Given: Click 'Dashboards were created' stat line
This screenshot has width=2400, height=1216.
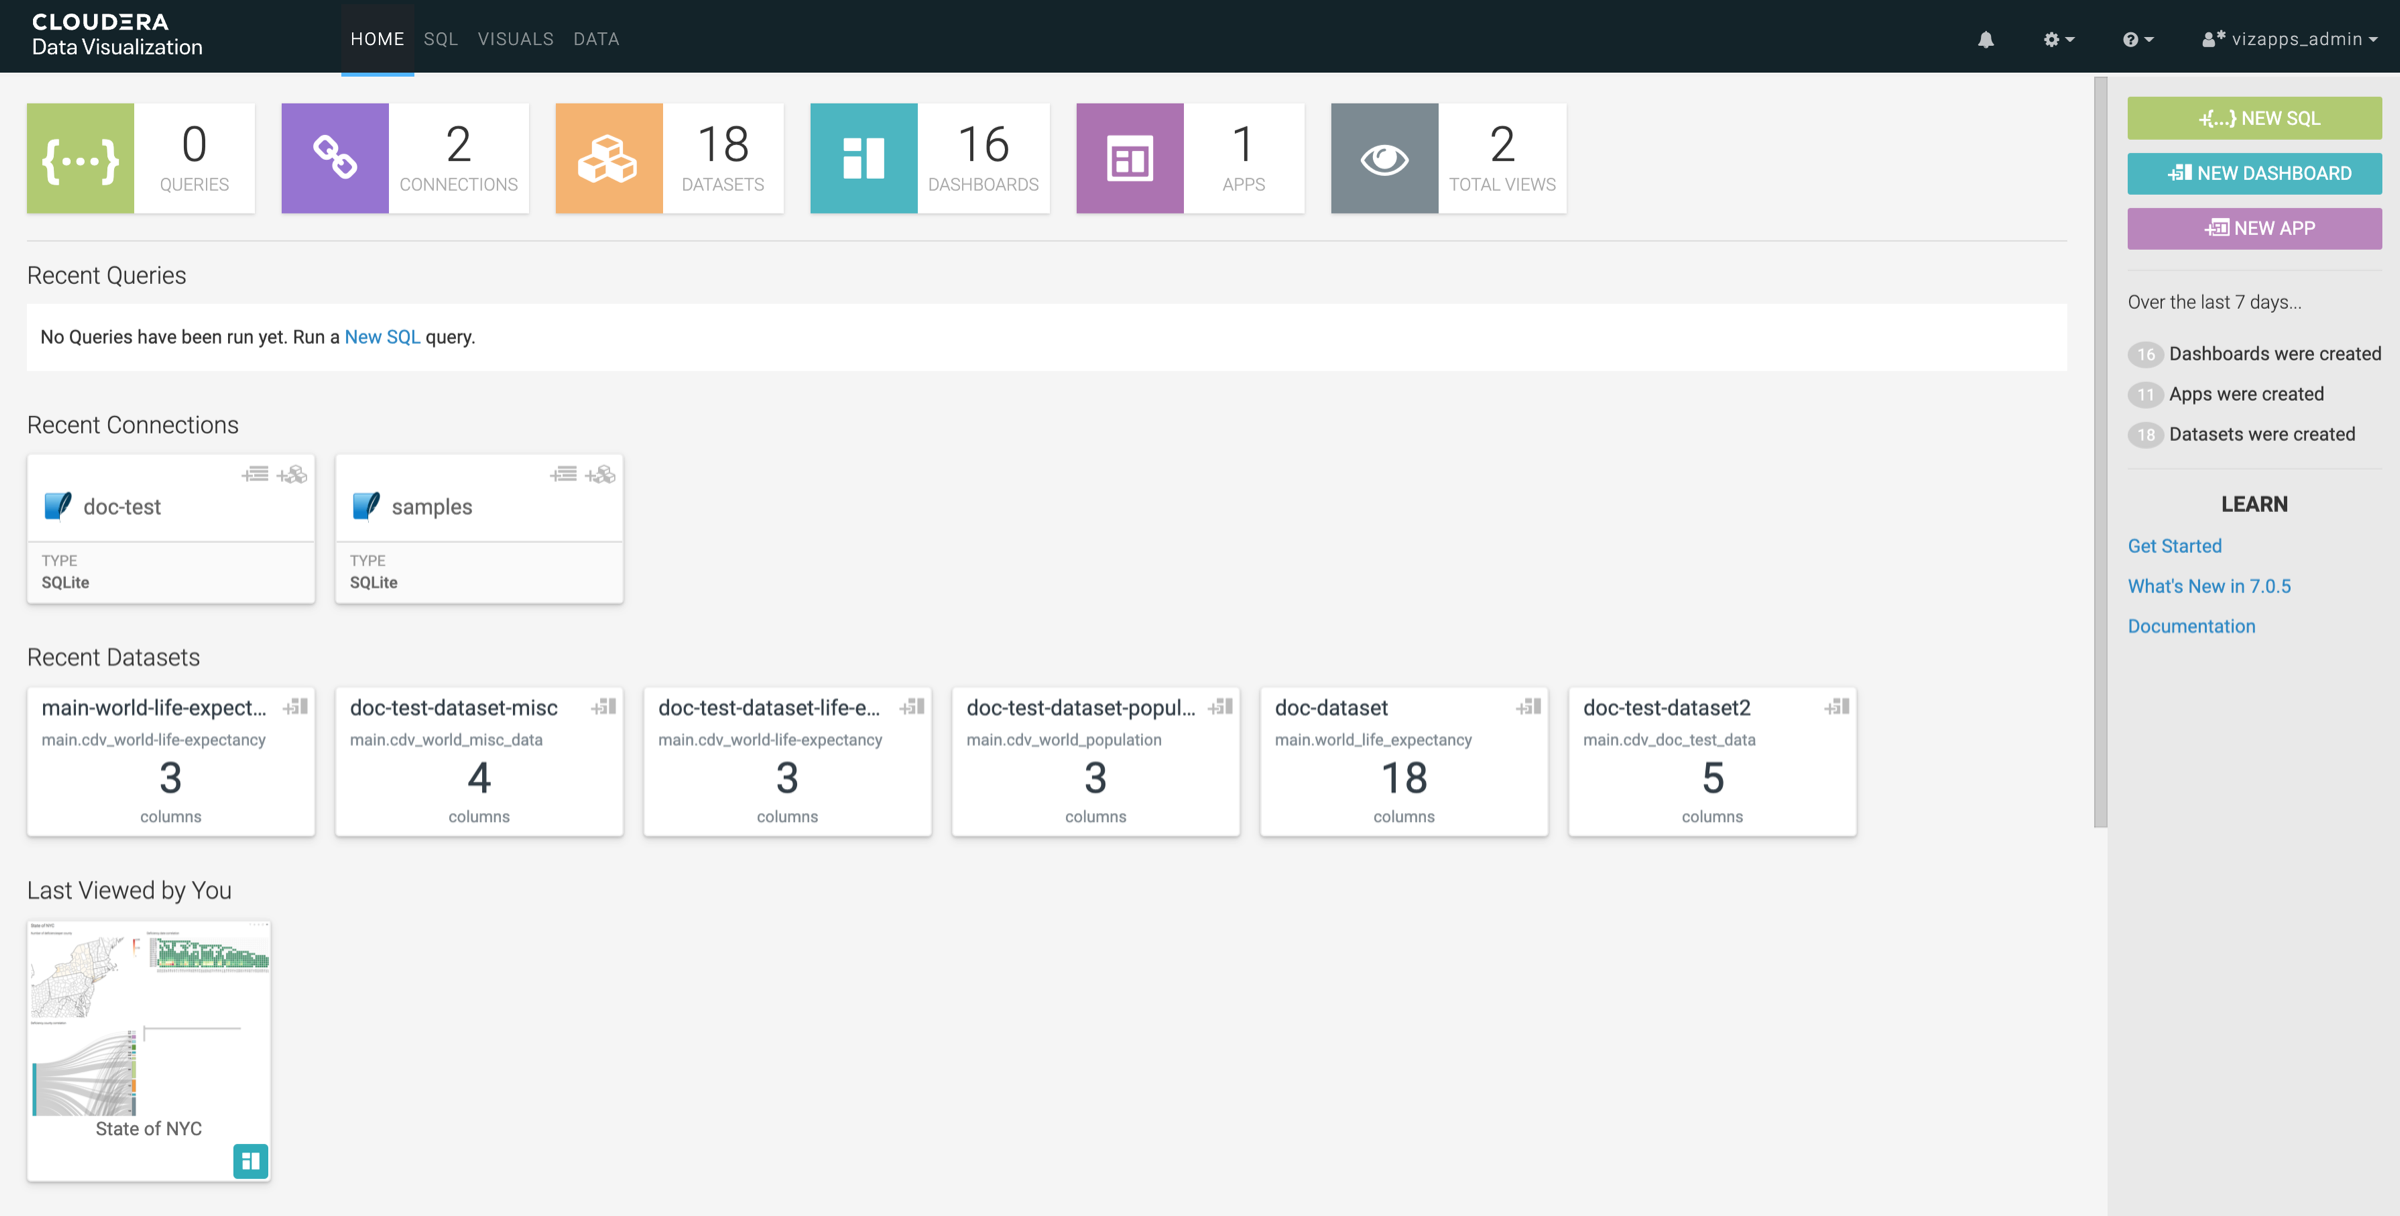Looking at the screenshot, I should tap(2255, 354).
